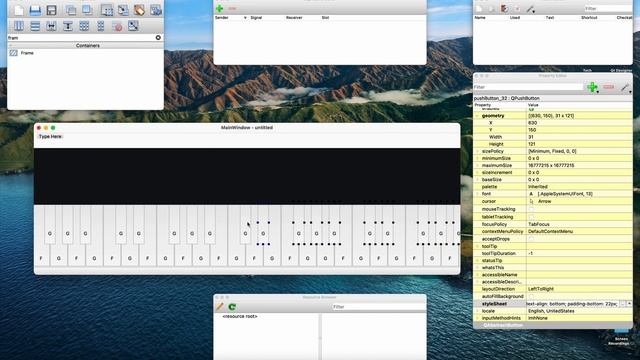
Task: Click the Frame widget in Widget Box
Action: tap(27, 53)
